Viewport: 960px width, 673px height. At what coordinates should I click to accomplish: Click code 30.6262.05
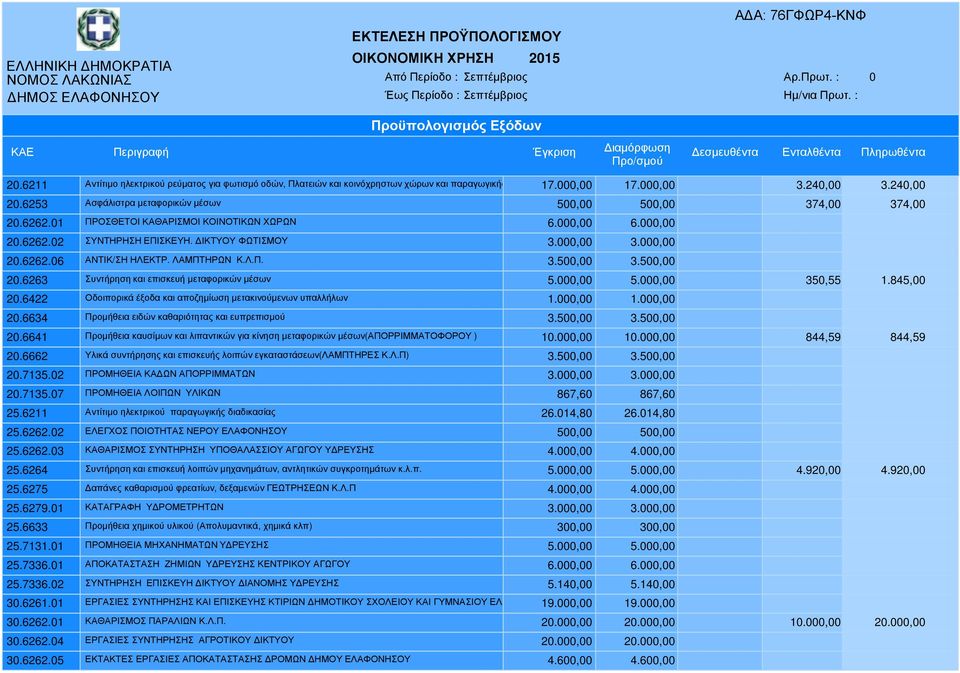[x=35, y=661]
